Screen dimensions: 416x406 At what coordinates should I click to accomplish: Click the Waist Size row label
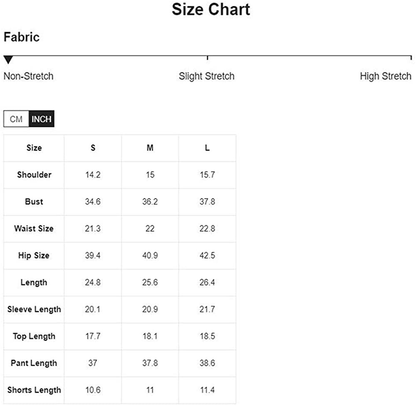coord(34,229)
